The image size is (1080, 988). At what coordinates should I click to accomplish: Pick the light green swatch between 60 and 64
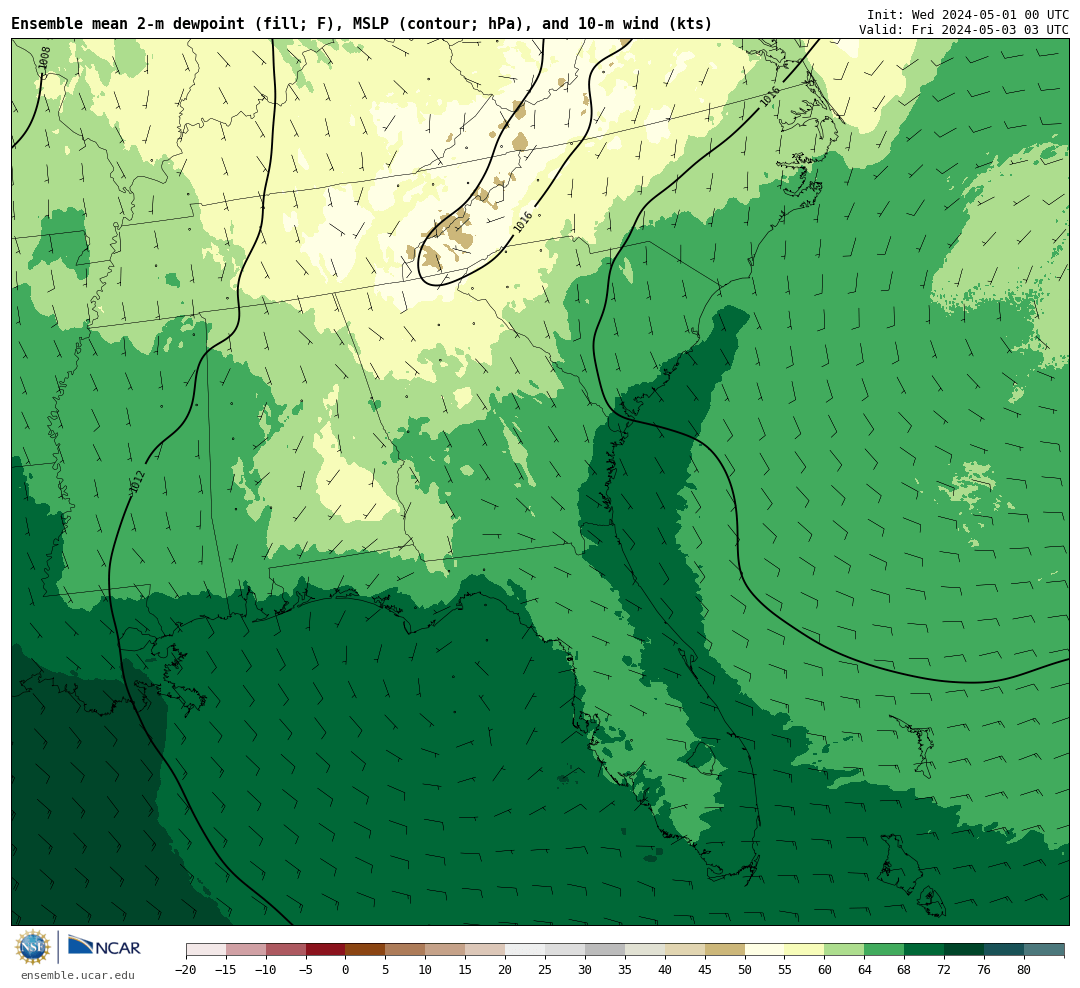pyautogui.click(x=844, y=950)
